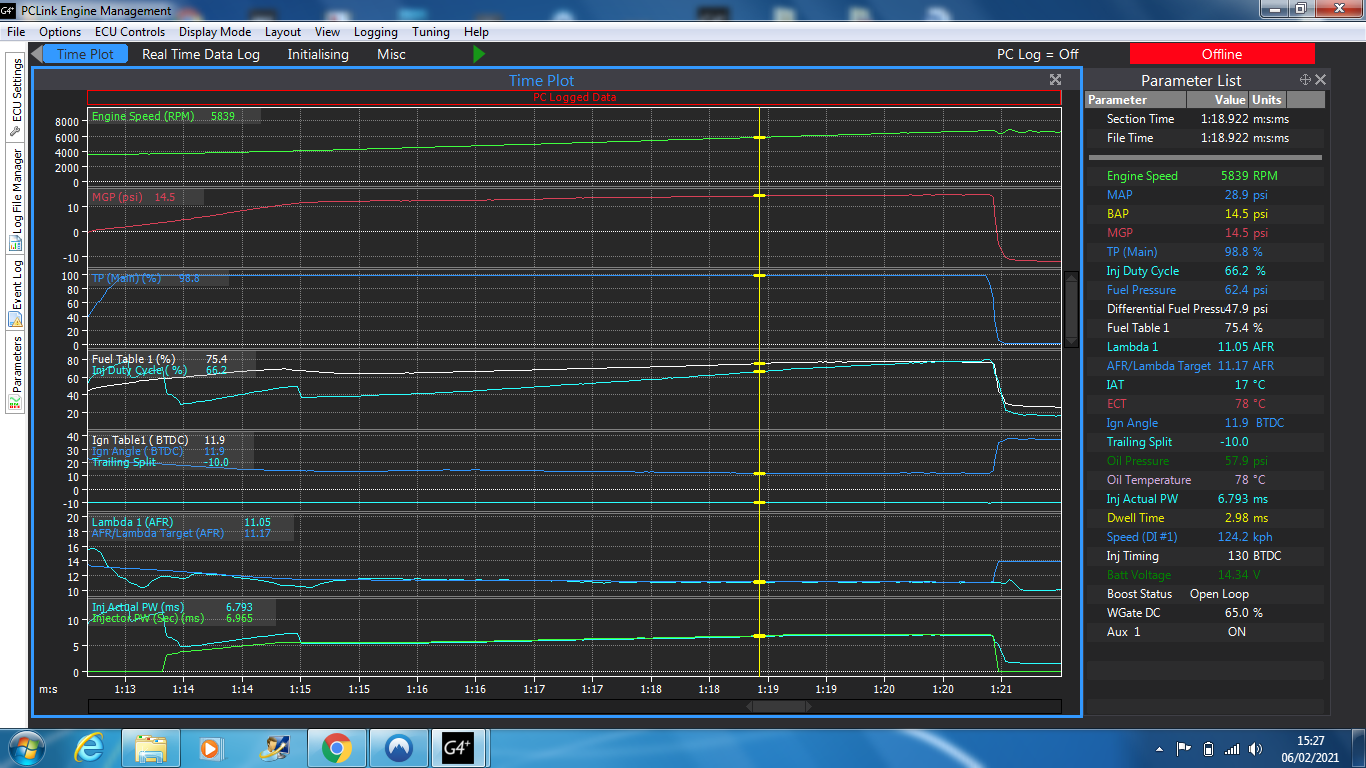Click the horizontal time scrollbar thumb
The height and width of the screenshot is (768, 1366).
(x=778, y=706)
